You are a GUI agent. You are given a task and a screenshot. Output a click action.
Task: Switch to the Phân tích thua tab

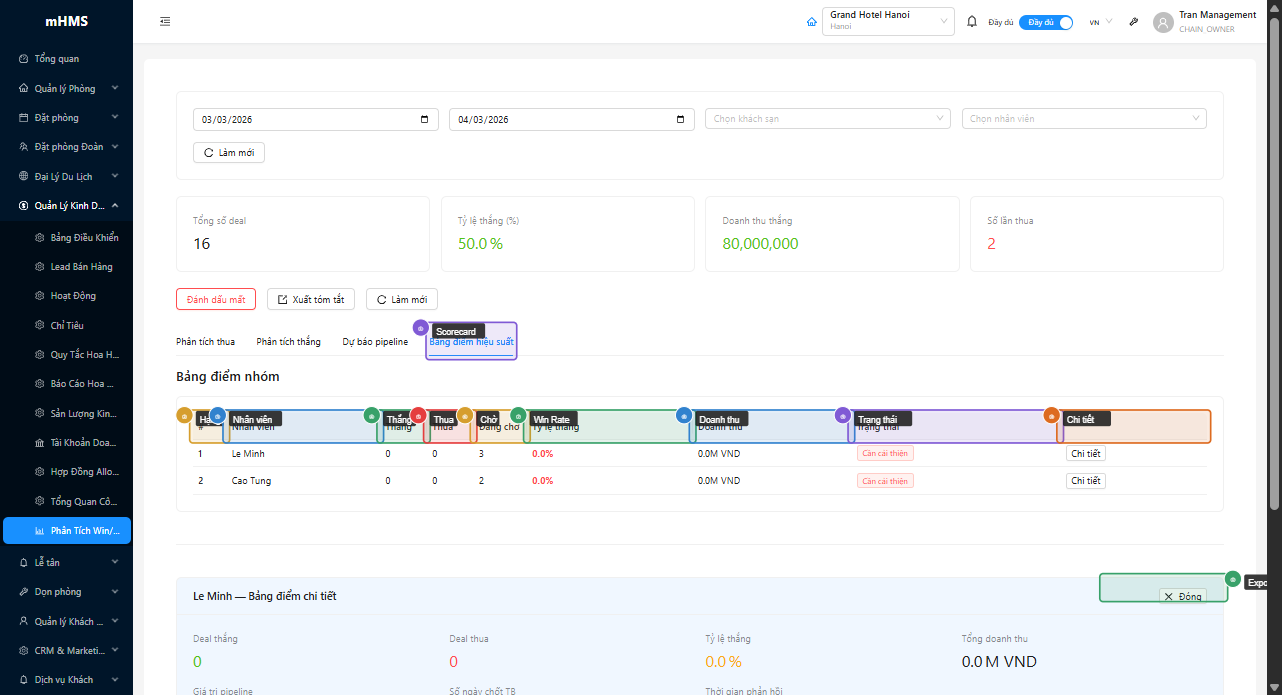pyautogui.click(x=205, y=342)
